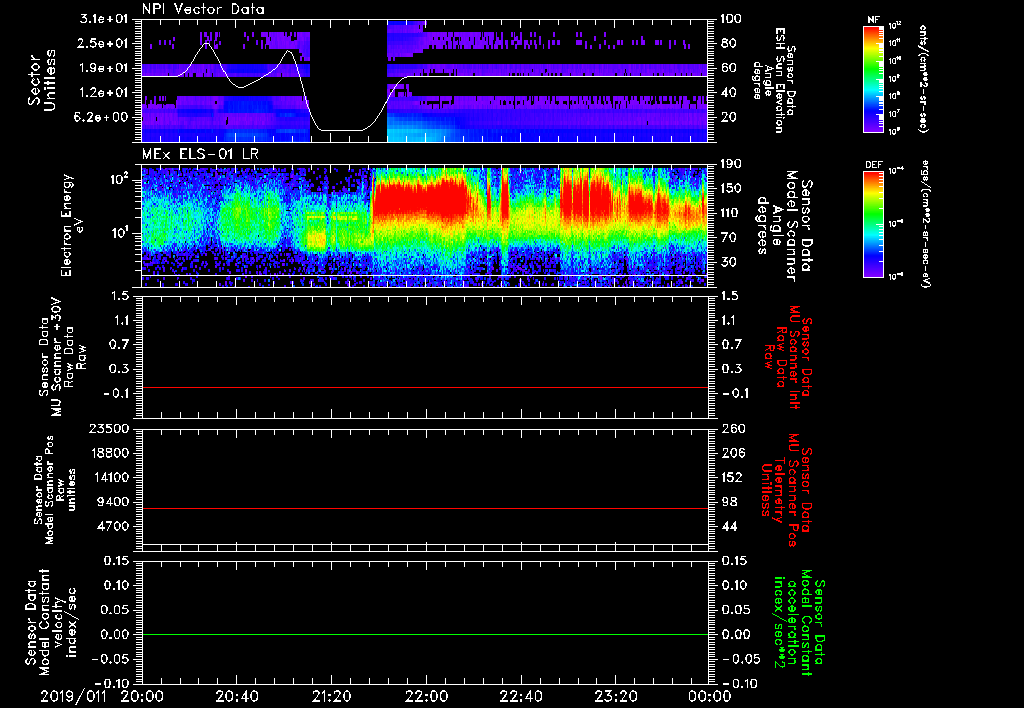Screen dimensions: 1024x708
Task: Click the 20:40 time axis tick label
Action: (236, 695)
